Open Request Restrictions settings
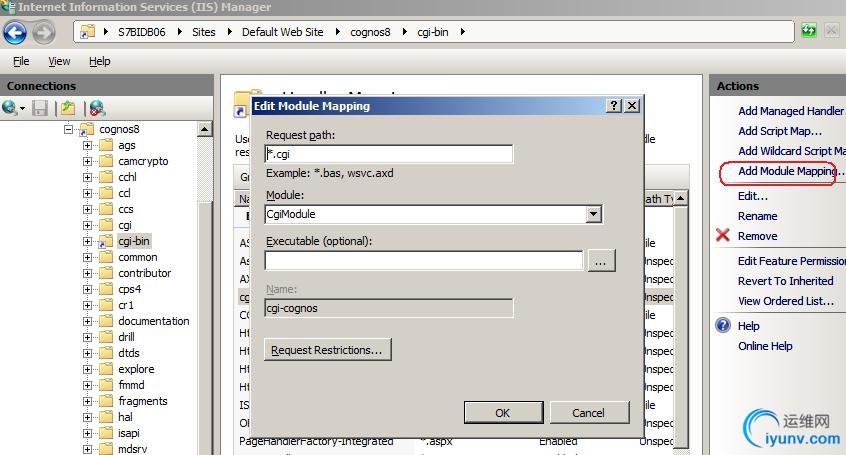The width and height of the screenshot is (846, 455). point(327,350)
